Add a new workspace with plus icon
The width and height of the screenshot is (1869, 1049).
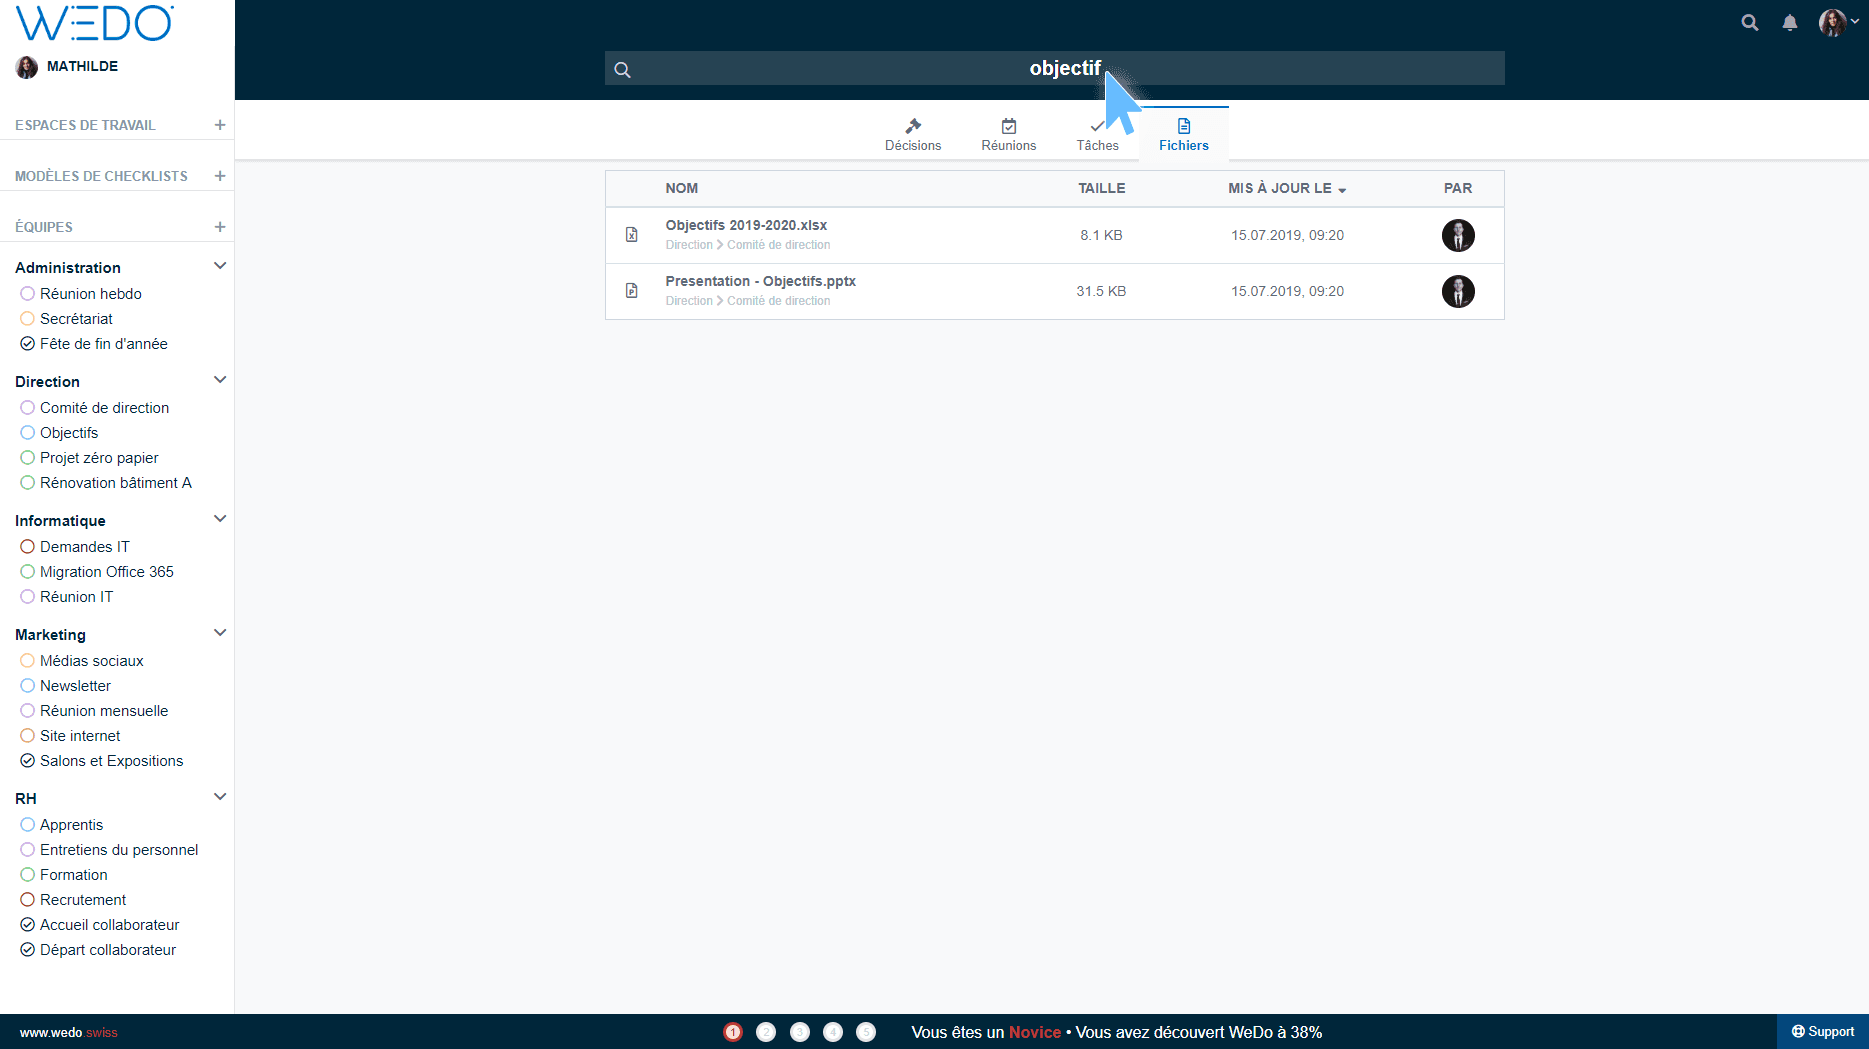[x=220, y=125]
